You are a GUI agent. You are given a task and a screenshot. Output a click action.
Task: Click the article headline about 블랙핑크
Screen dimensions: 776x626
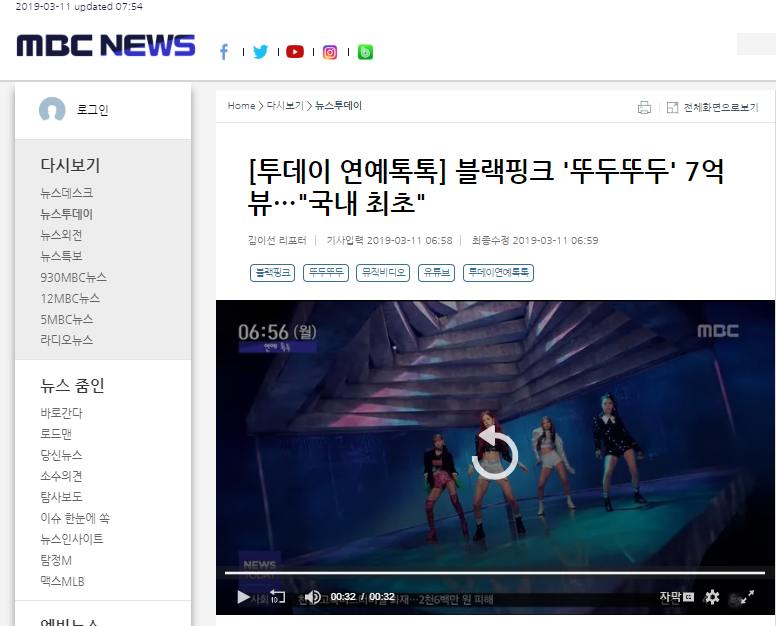486,187
